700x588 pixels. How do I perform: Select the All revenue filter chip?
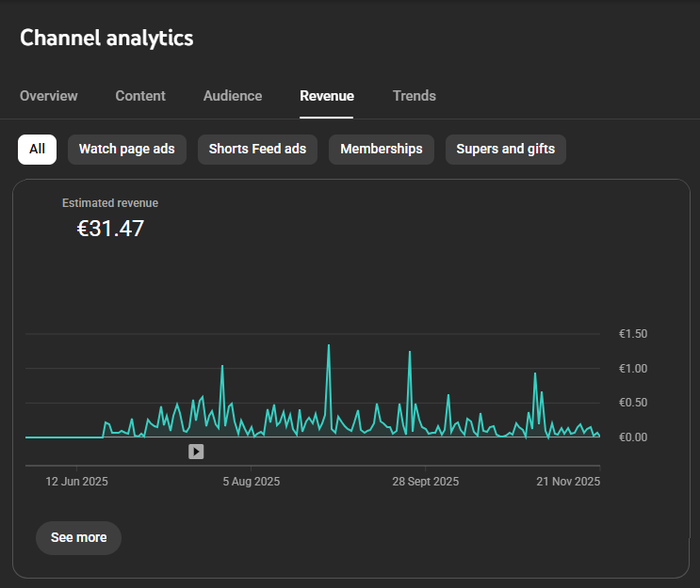click(37, 149)
